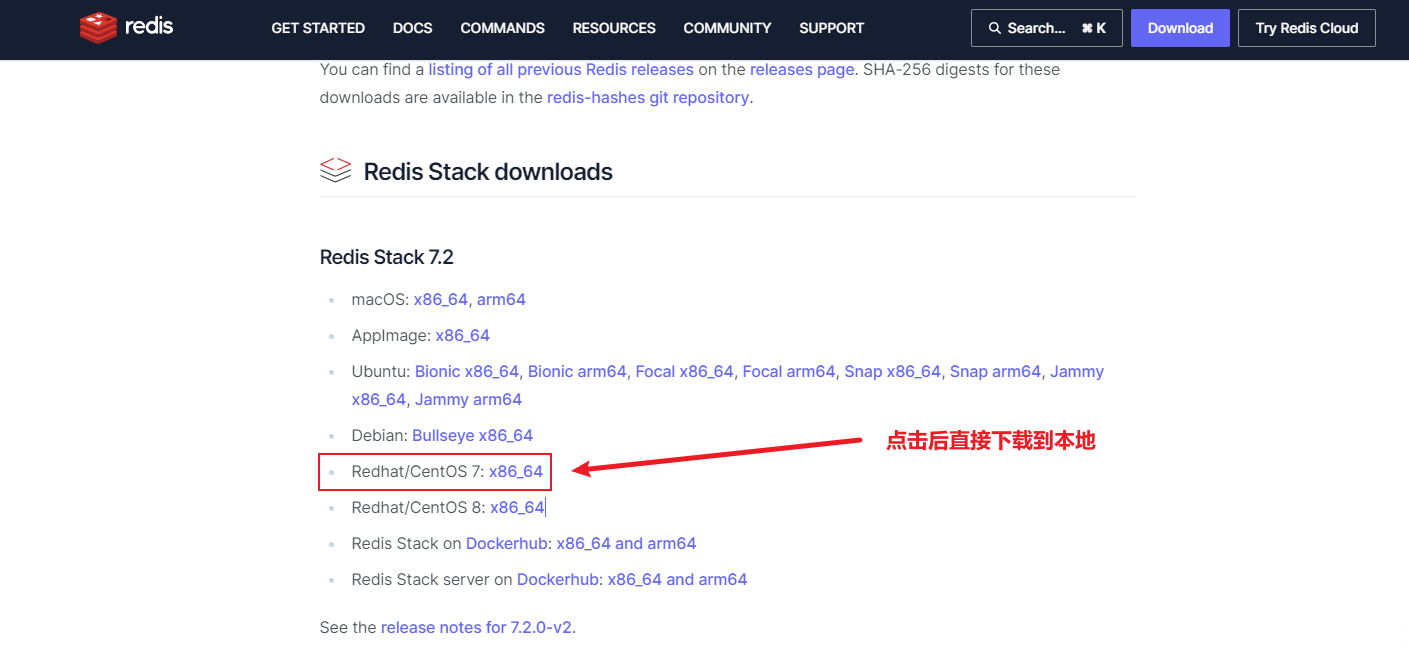Open release notes for 7.2.0-v2

pyautogui.click(x=476, y=628)
